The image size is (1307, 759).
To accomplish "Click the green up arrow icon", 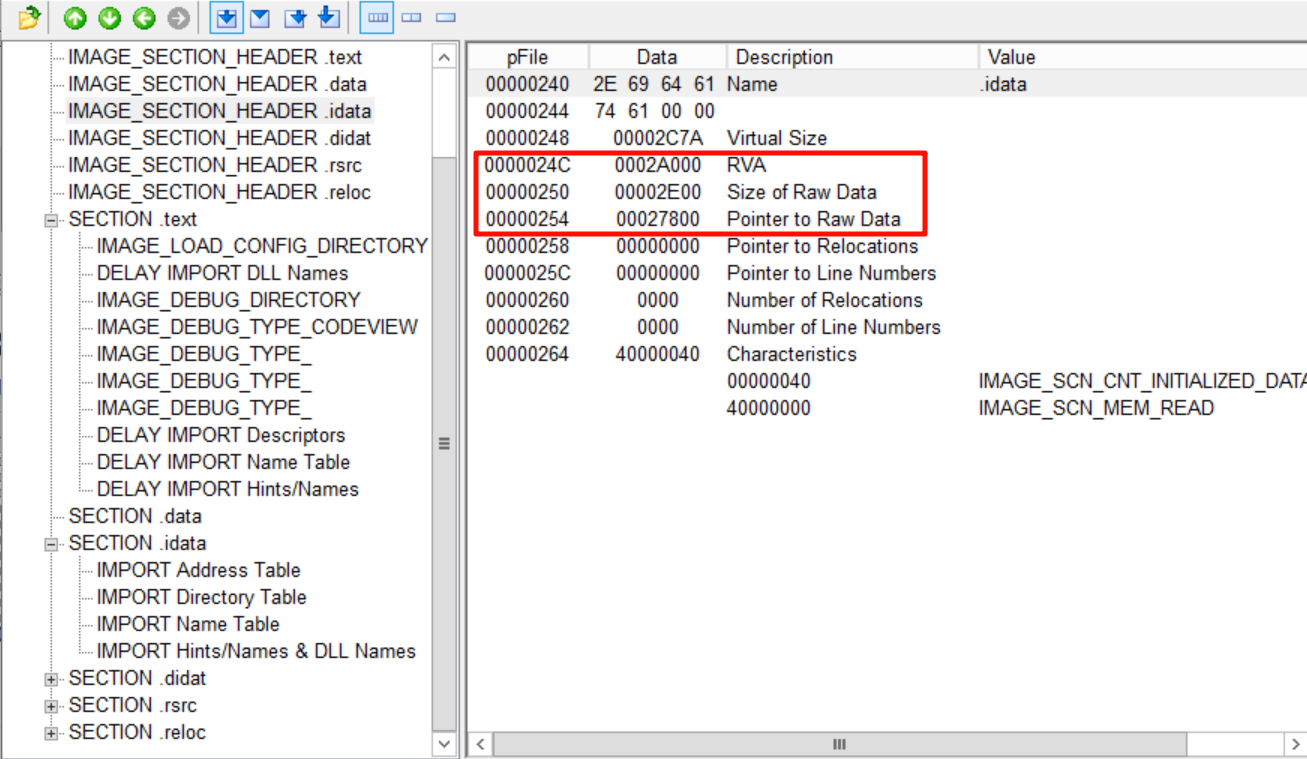I will [x=75, y=17].
